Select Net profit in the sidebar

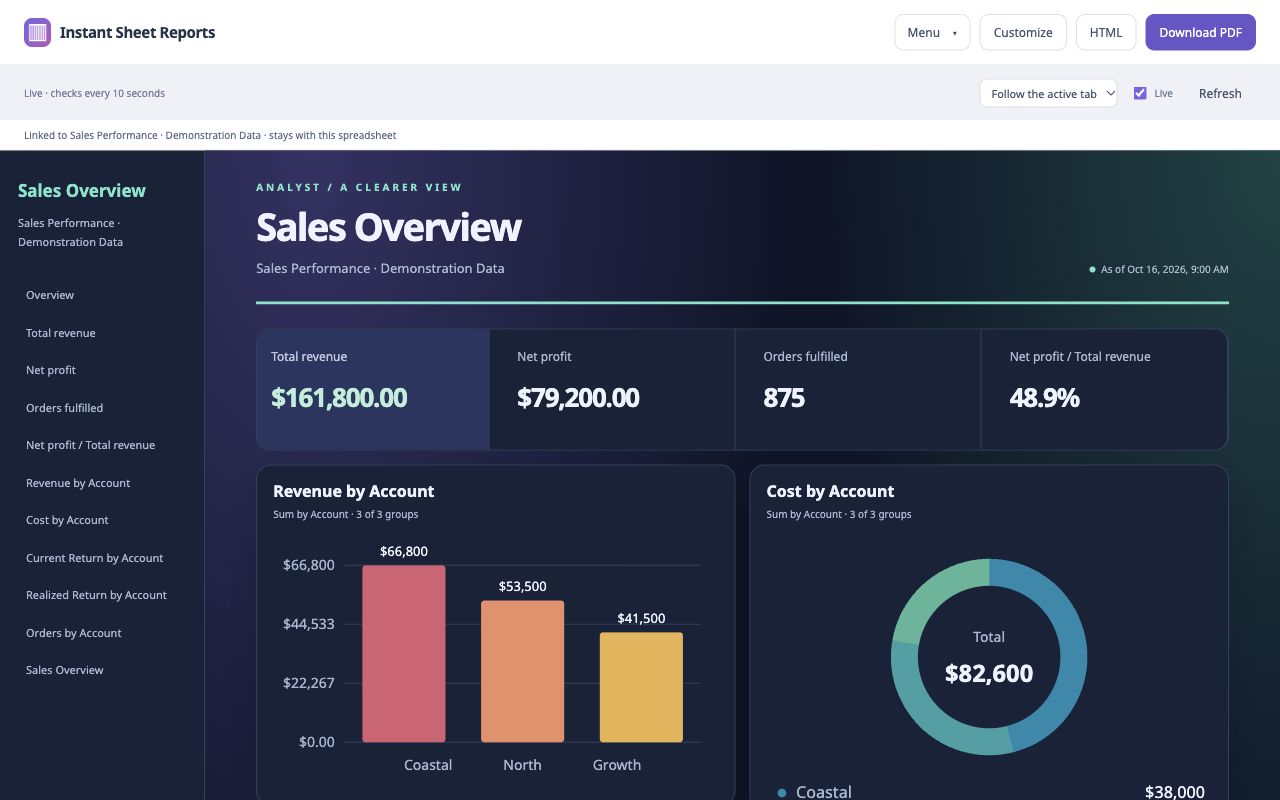[x=51, y=370]
